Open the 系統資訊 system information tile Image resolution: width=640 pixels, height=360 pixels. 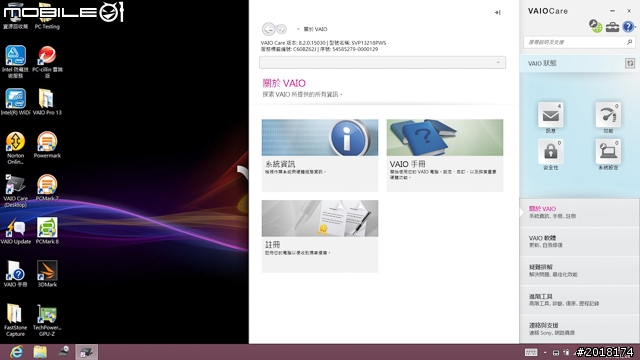(320, 156)
